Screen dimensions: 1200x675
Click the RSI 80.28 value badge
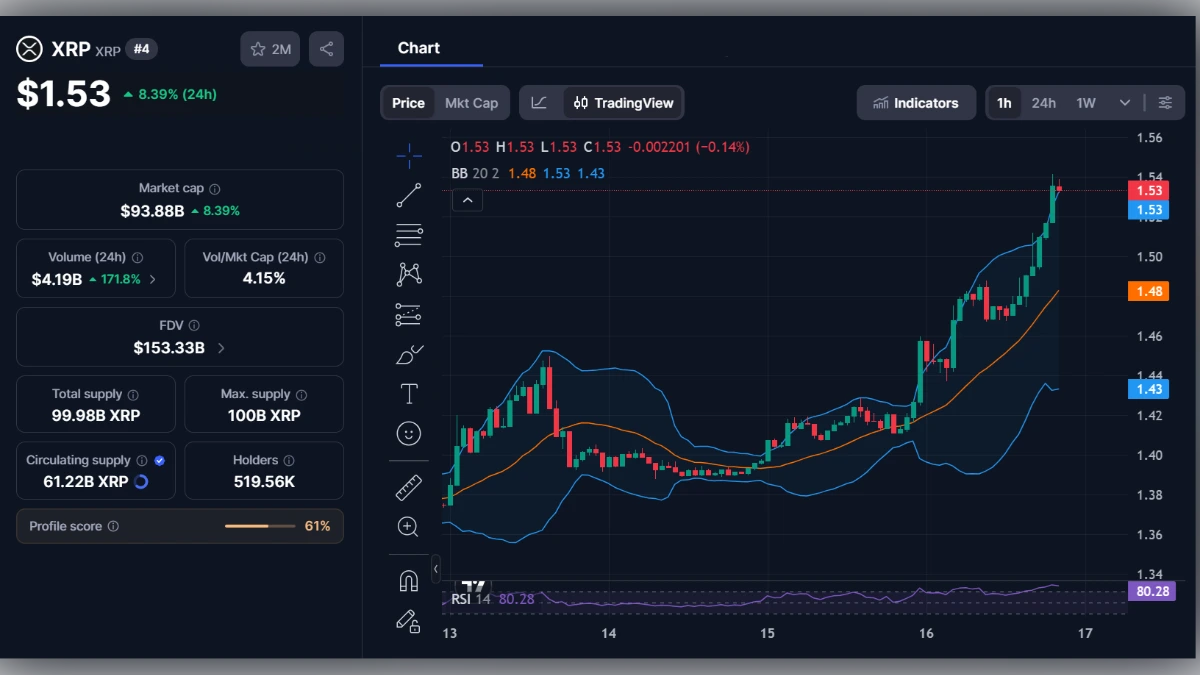click(1151, 591)
